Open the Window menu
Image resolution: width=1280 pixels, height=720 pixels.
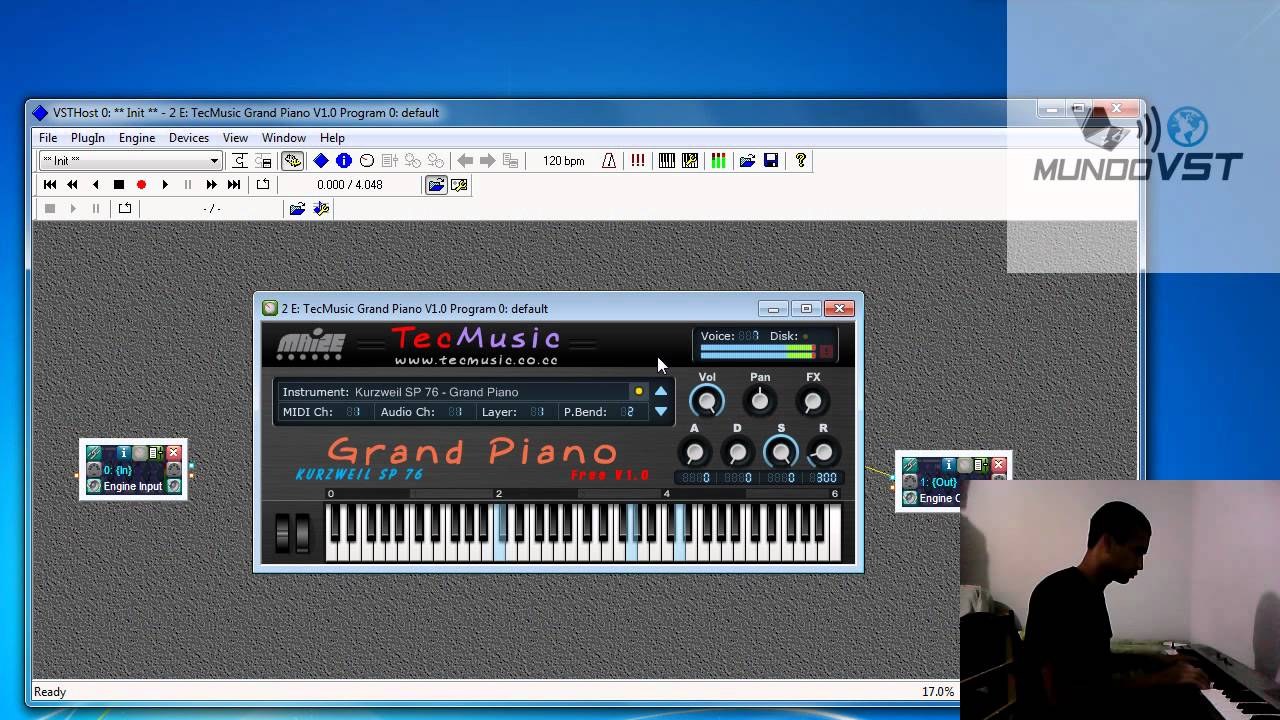(284, 138)
